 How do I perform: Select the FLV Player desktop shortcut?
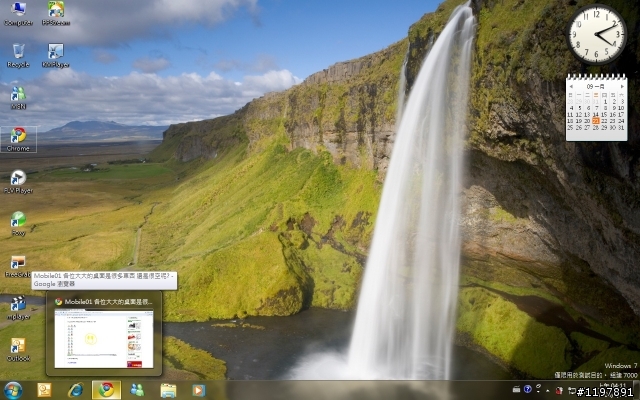pyautogui.click(x=18, y=182)
